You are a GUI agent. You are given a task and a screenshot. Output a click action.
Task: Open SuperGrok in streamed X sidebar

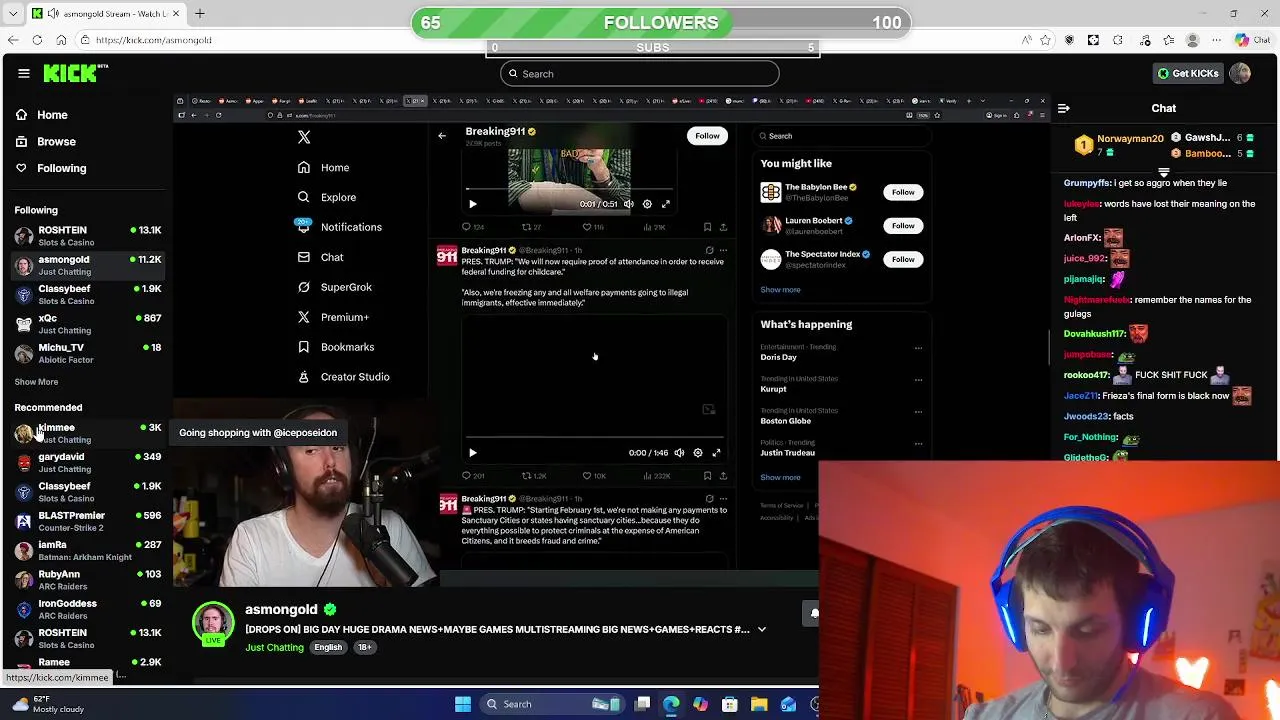pos(335,287)
